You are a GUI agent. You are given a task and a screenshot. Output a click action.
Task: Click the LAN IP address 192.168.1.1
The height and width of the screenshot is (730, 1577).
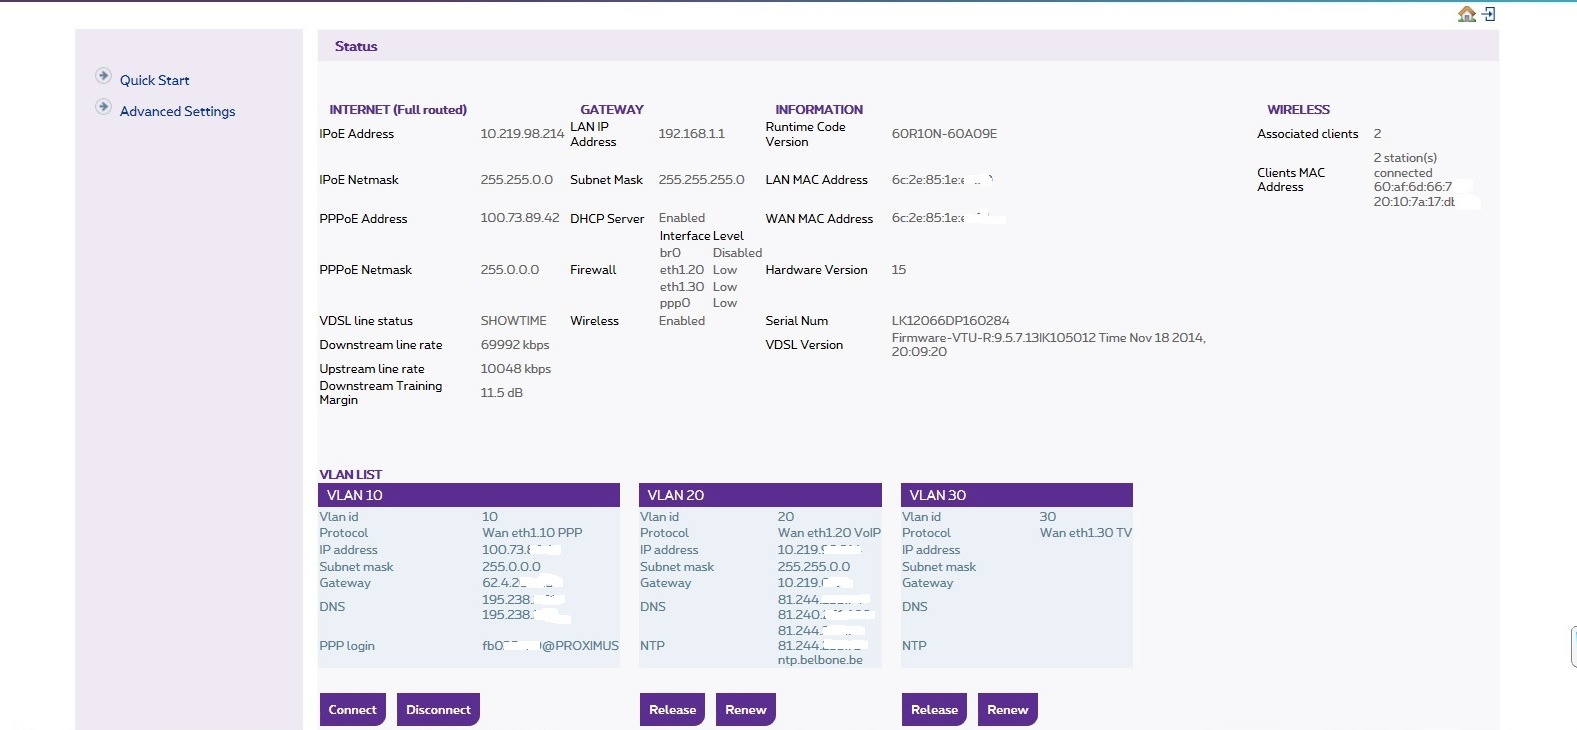(691, 134)
